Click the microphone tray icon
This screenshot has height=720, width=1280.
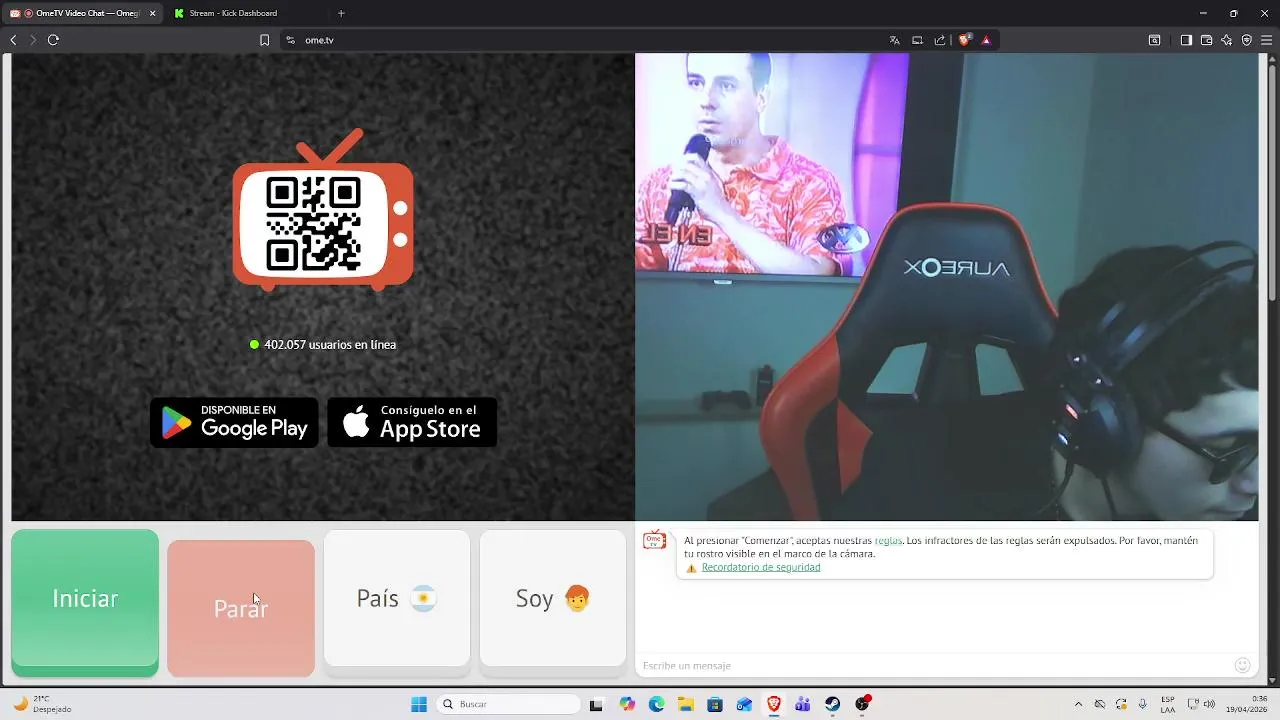coord(1143,704)
